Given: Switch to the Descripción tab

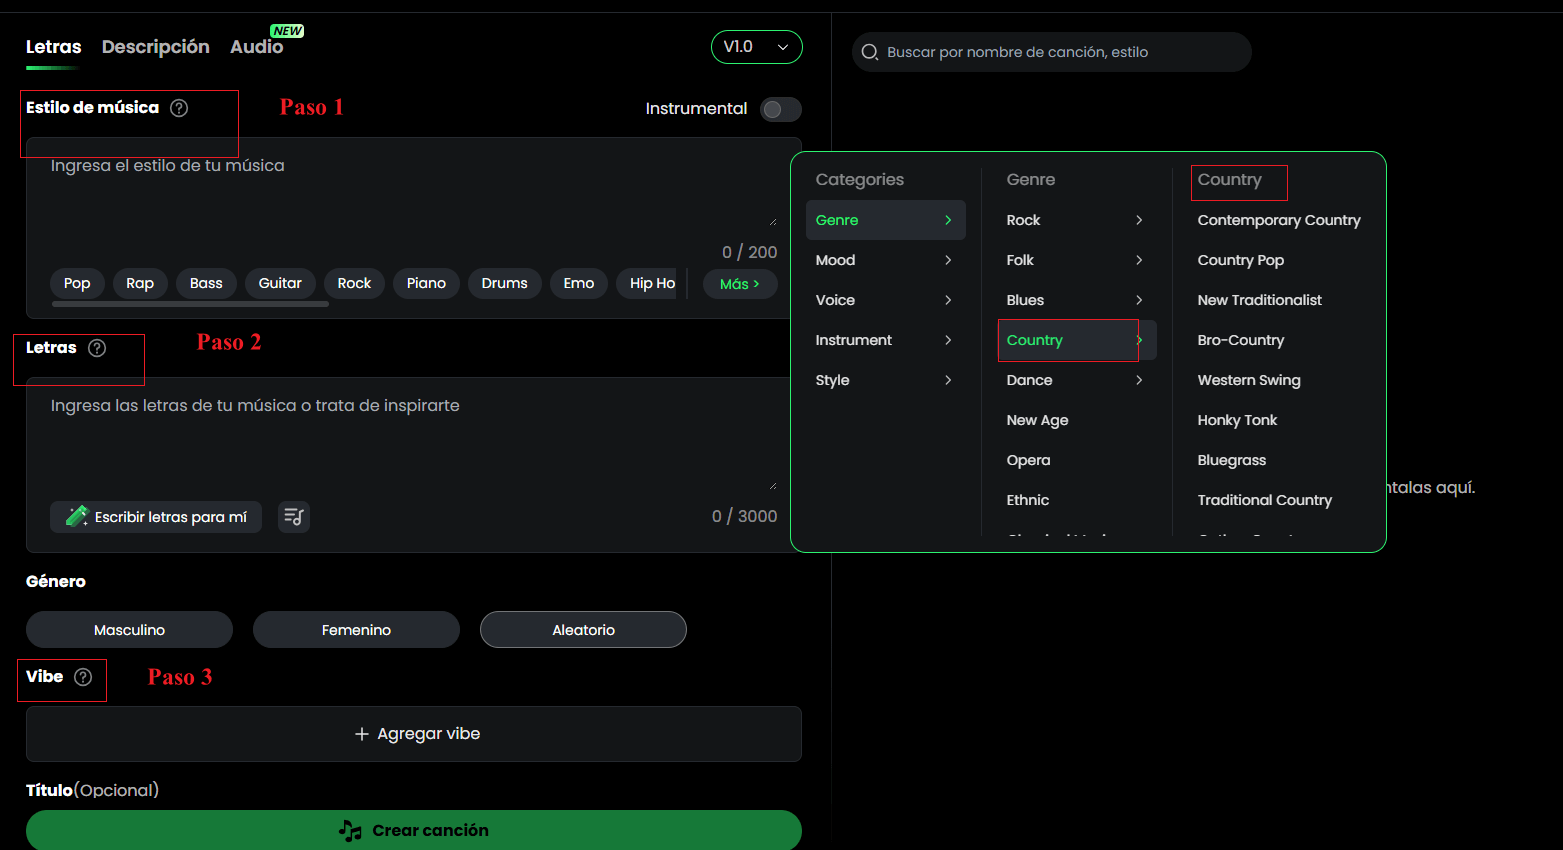Looking at the screenshot, I should tap(155, 47).
